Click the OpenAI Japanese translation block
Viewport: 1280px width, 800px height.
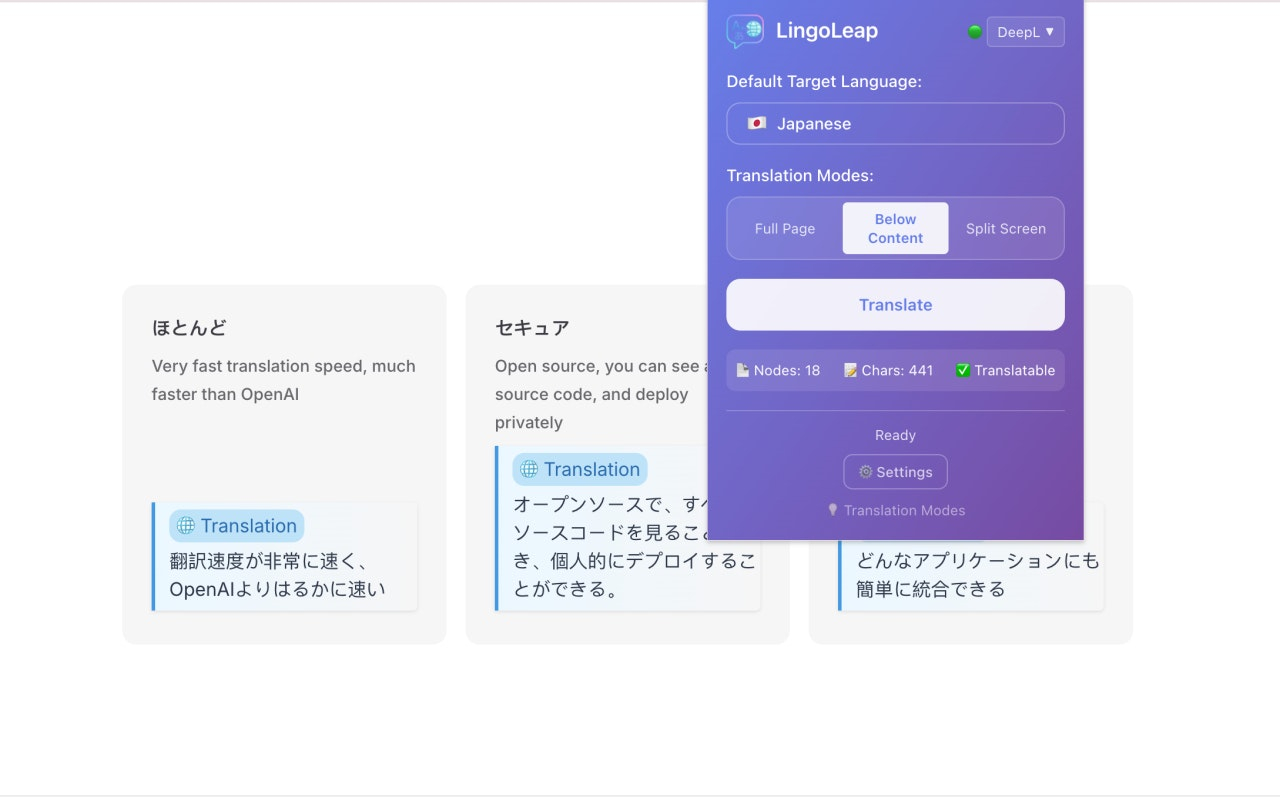coord(285,556)
